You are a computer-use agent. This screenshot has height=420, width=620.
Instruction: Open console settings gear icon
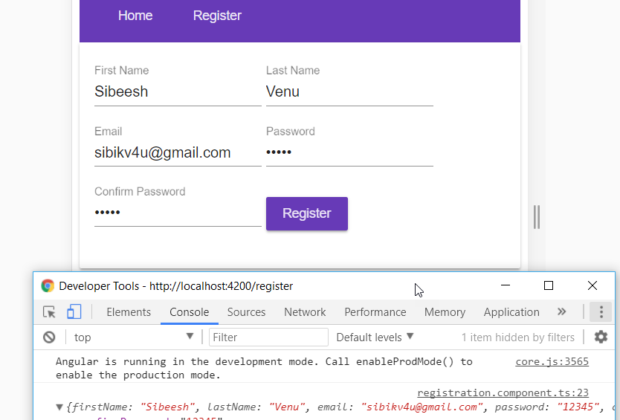(601, 337)
